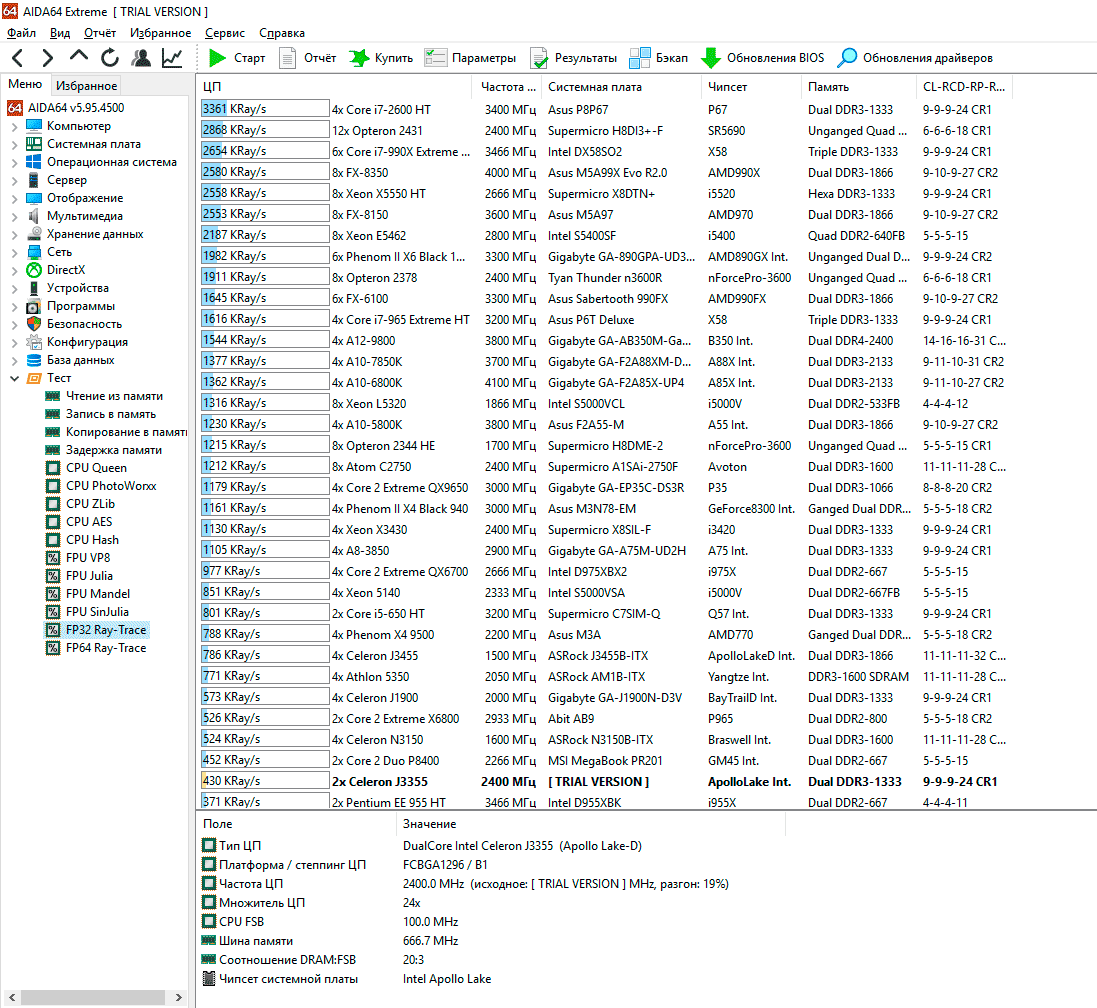Open the Результаты toolbar item

(x=574, y=58)
